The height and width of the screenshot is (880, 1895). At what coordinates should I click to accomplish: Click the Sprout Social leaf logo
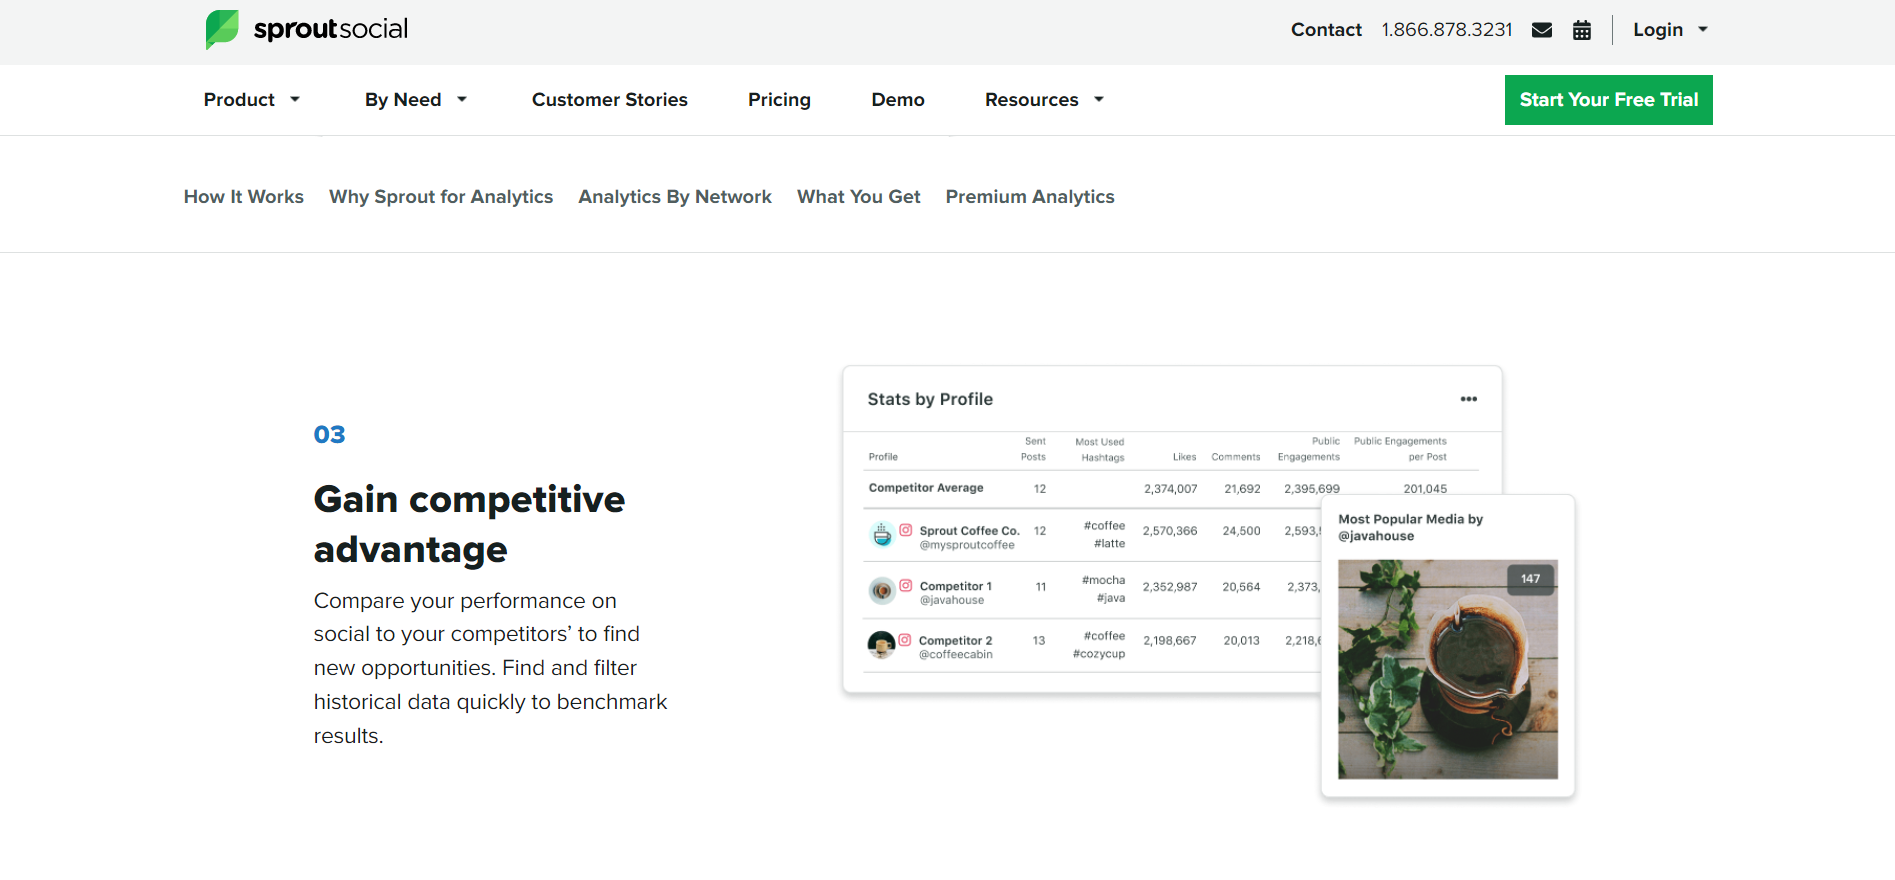click(x=222, y=29)
